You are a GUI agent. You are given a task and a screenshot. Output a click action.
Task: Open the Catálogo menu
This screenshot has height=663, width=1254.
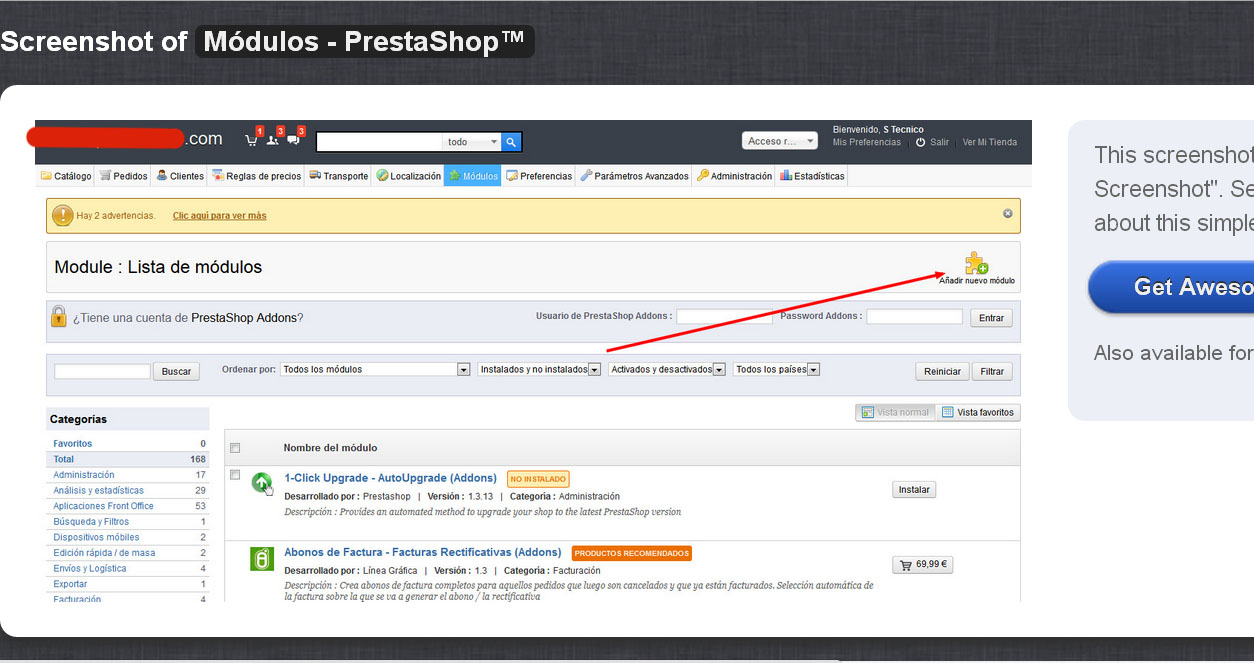pos(66,176)
